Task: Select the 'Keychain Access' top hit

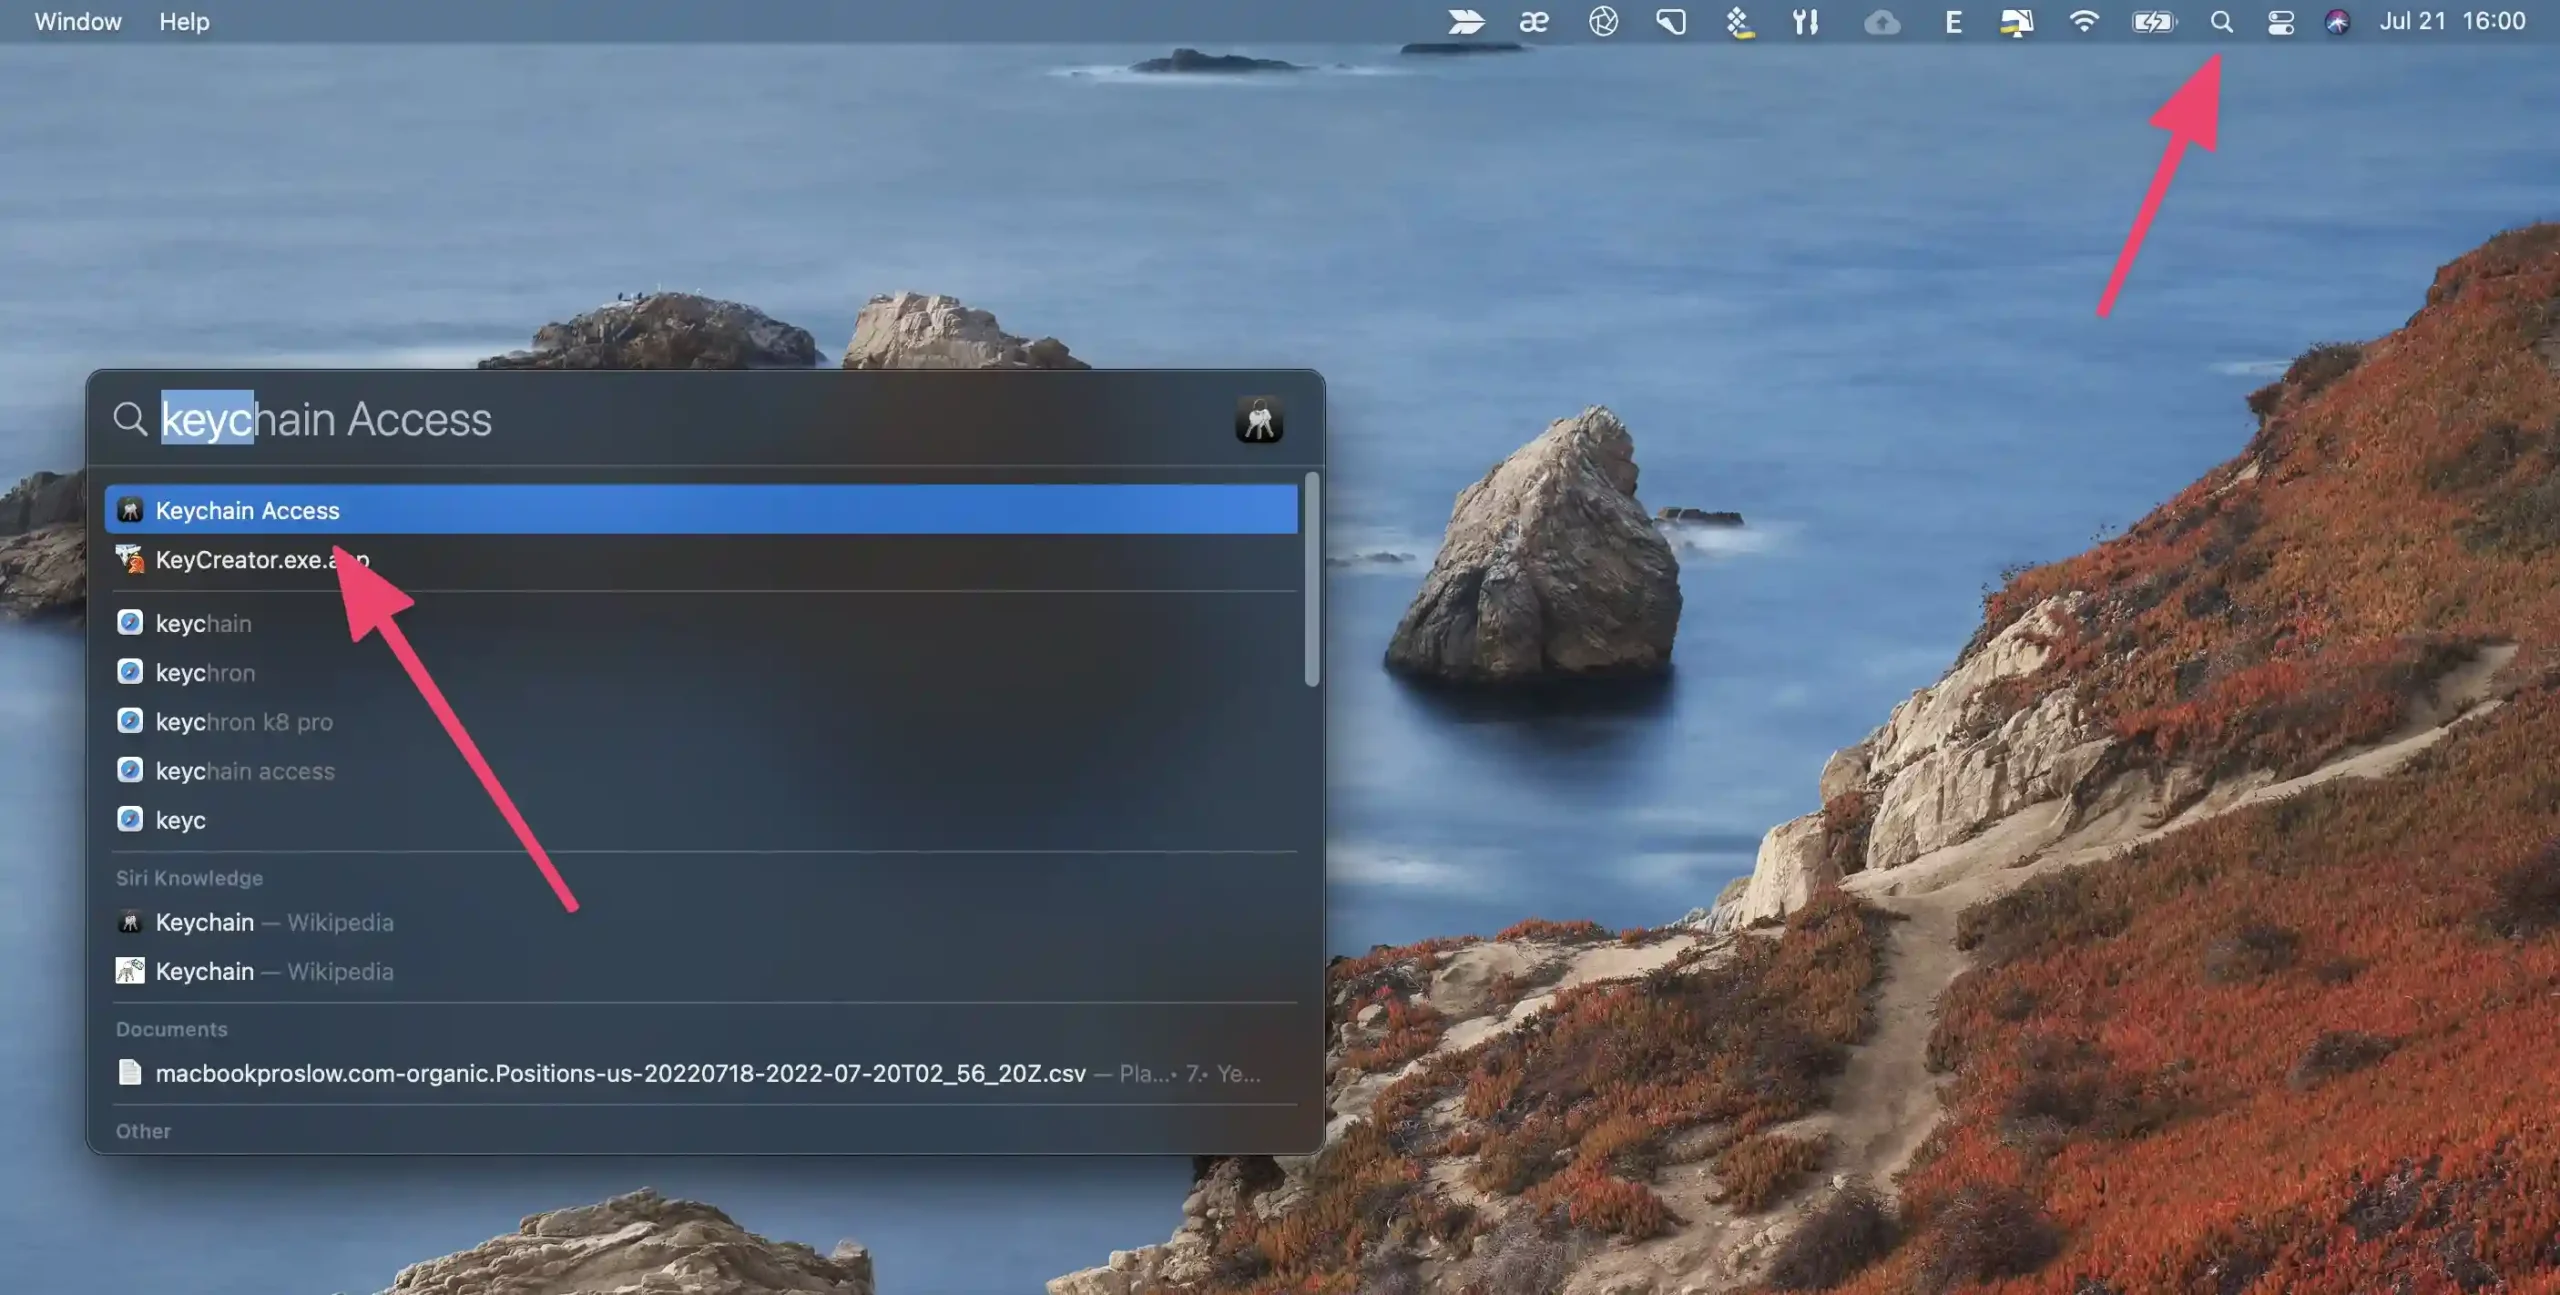Action: [x=701, y=510]
